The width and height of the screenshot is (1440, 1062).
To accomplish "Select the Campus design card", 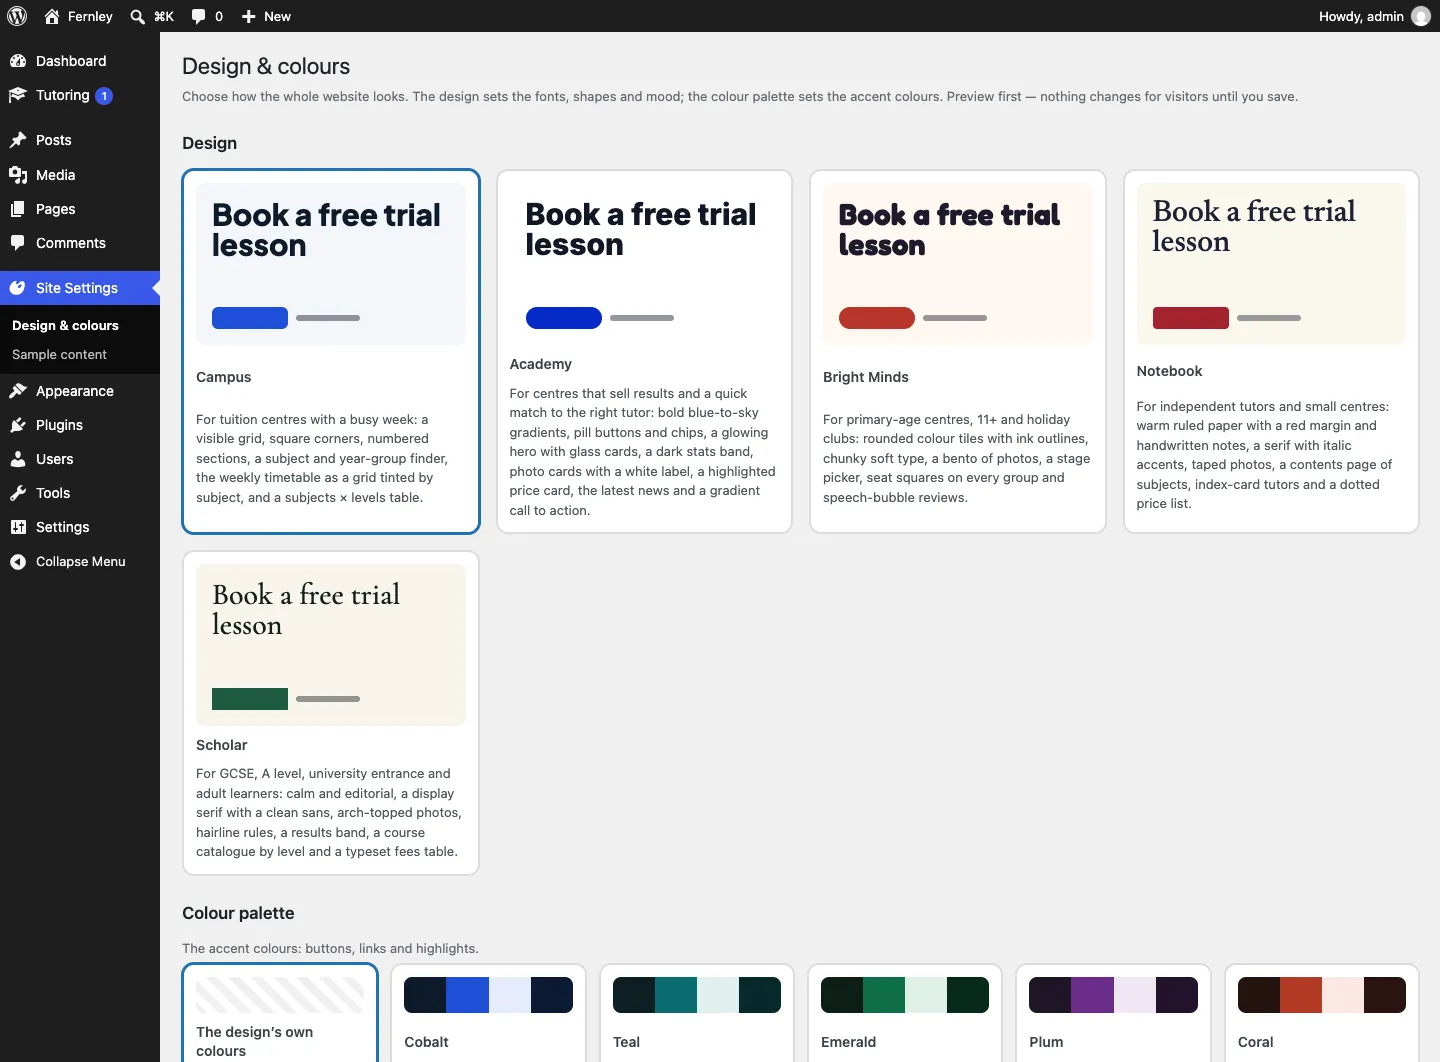I will [x=331, y=352].
